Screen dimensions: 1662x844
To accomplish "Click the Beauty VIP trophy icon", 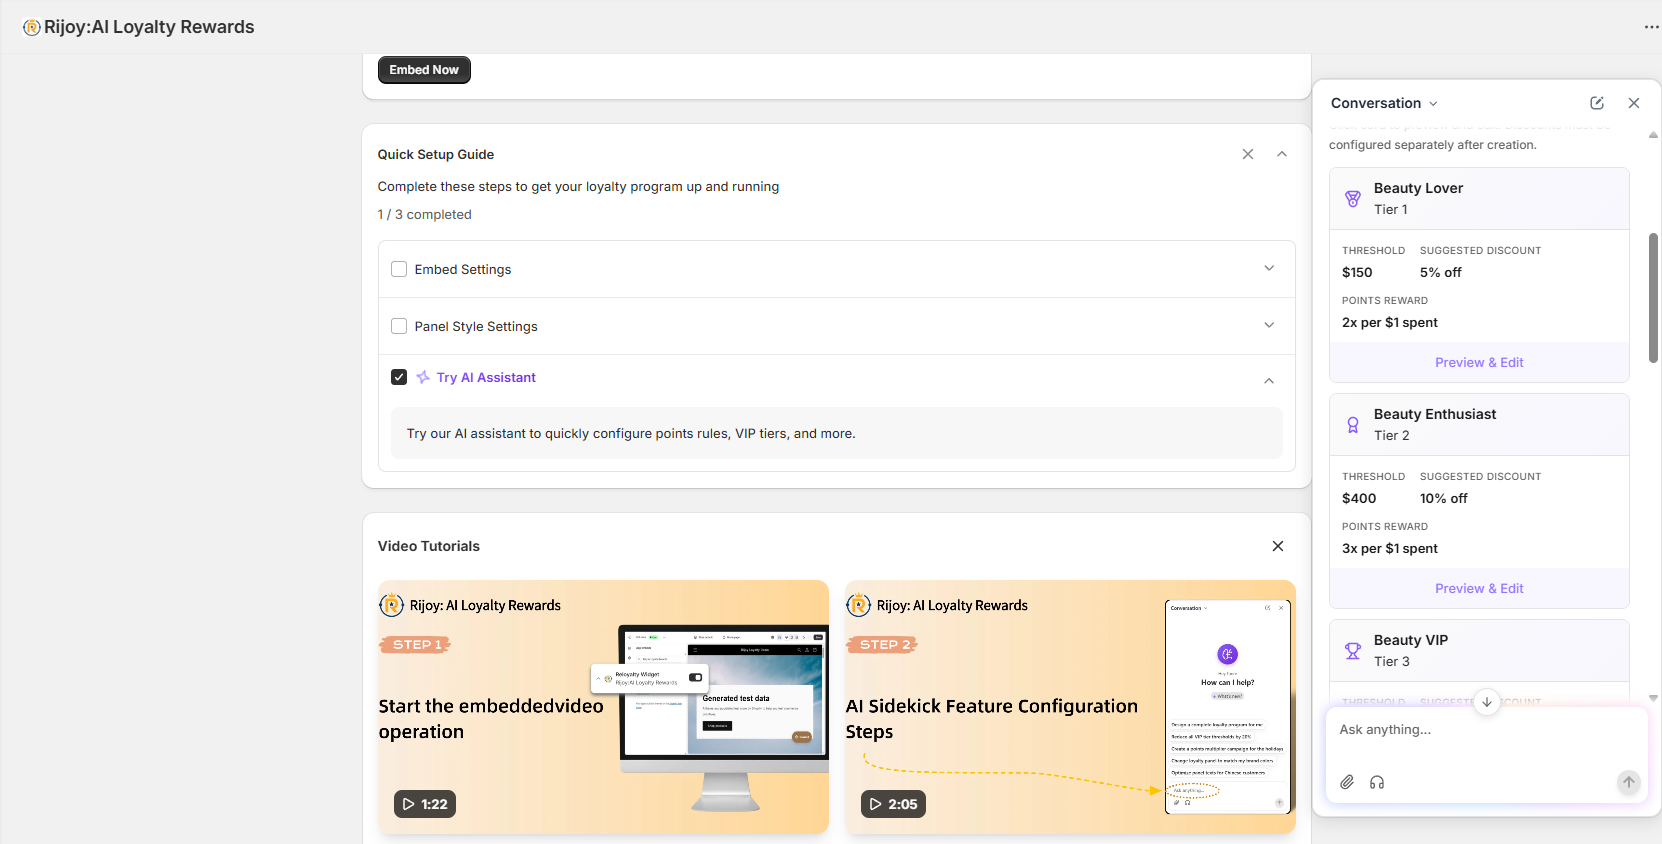I will (1353, 651).
